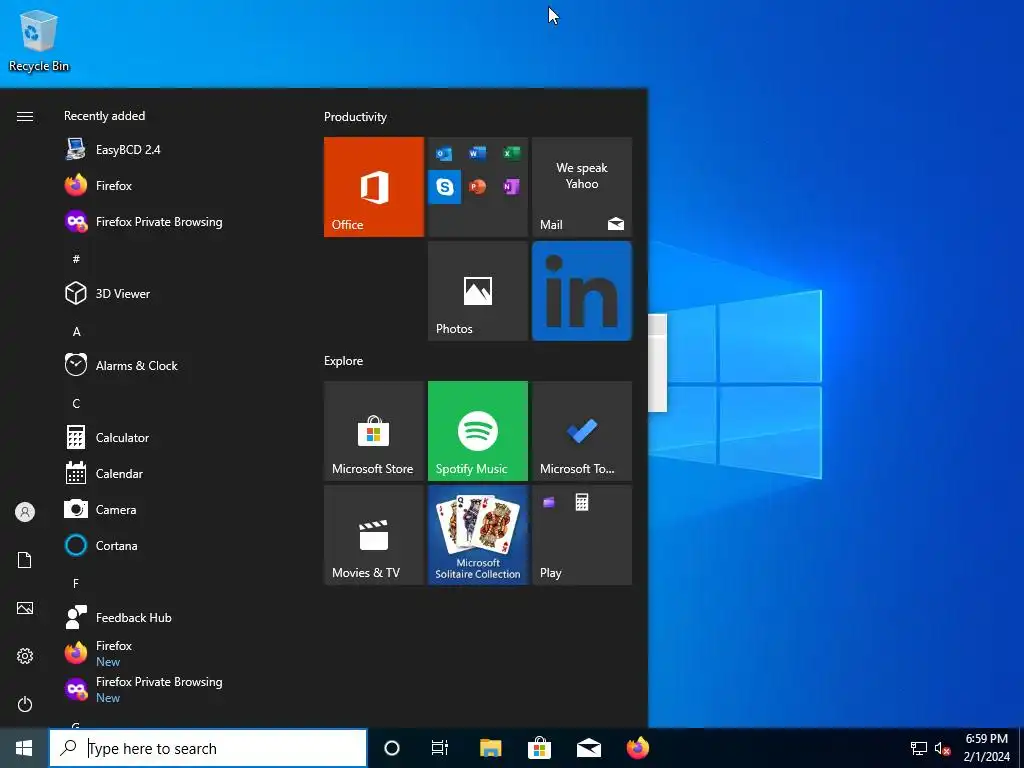
Task: Open Firefox Private Browsing under Recently added
Action: click(176, 221)
